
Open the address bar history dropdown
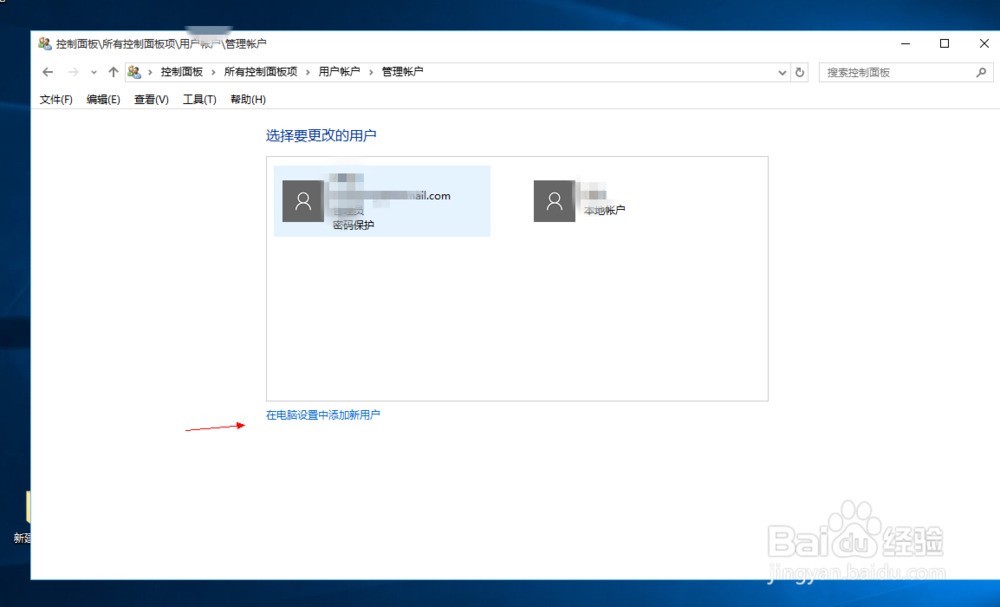pyautogui.click(x=782, y=73)
